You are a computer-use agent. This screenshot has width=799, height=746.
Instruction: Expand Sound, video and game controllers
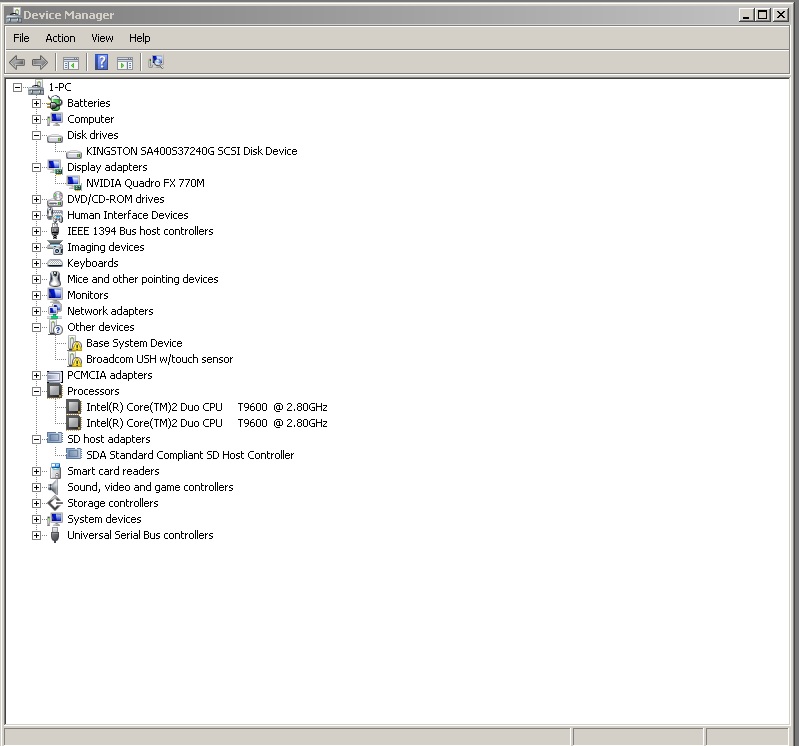point(36,487)
